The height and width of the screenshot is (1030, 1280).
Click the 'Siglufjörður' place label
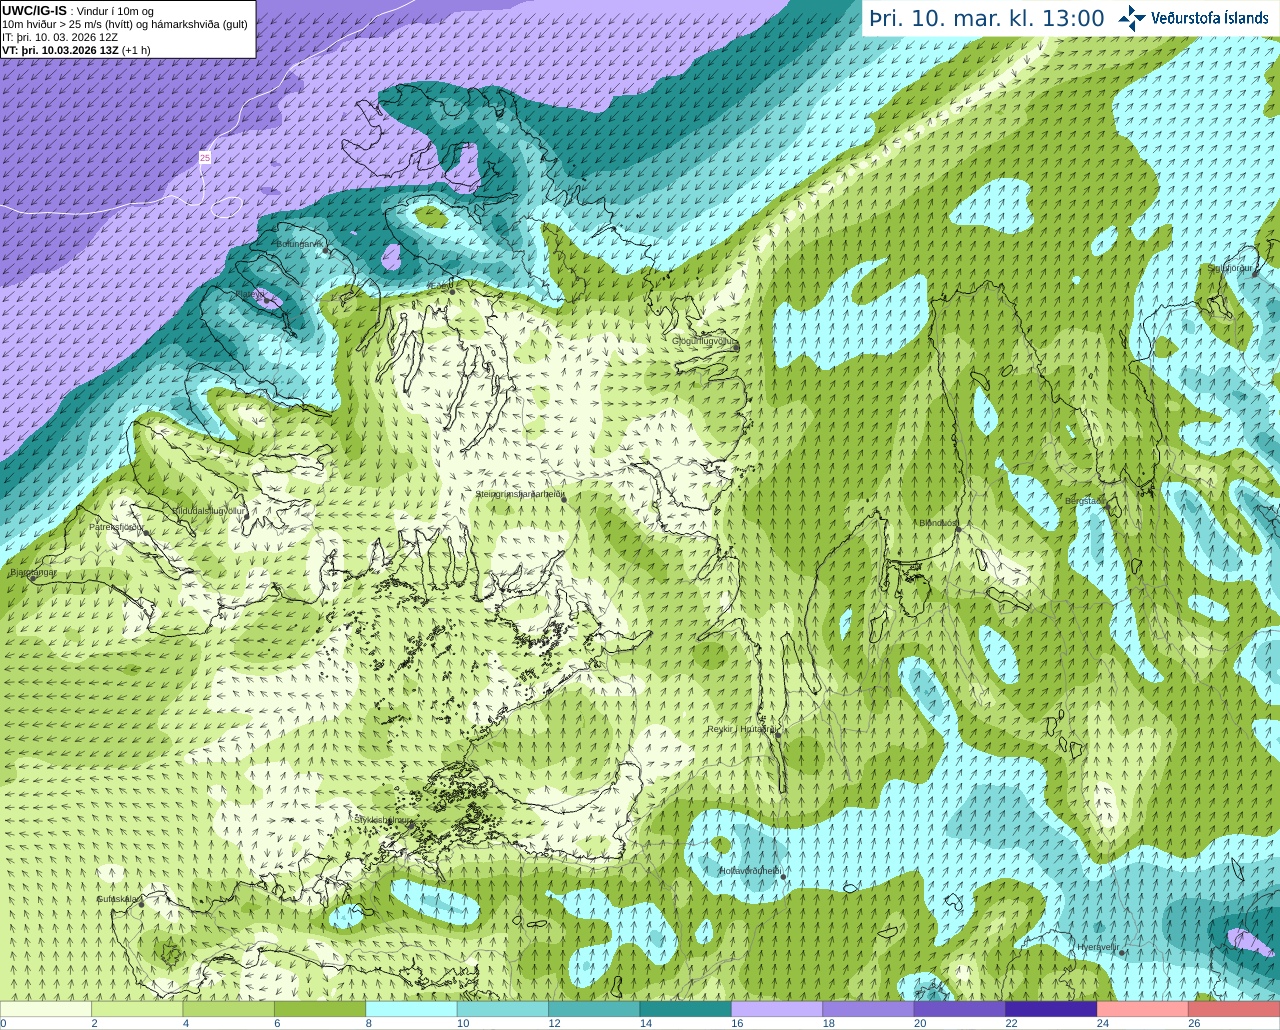click(1230, 268)
